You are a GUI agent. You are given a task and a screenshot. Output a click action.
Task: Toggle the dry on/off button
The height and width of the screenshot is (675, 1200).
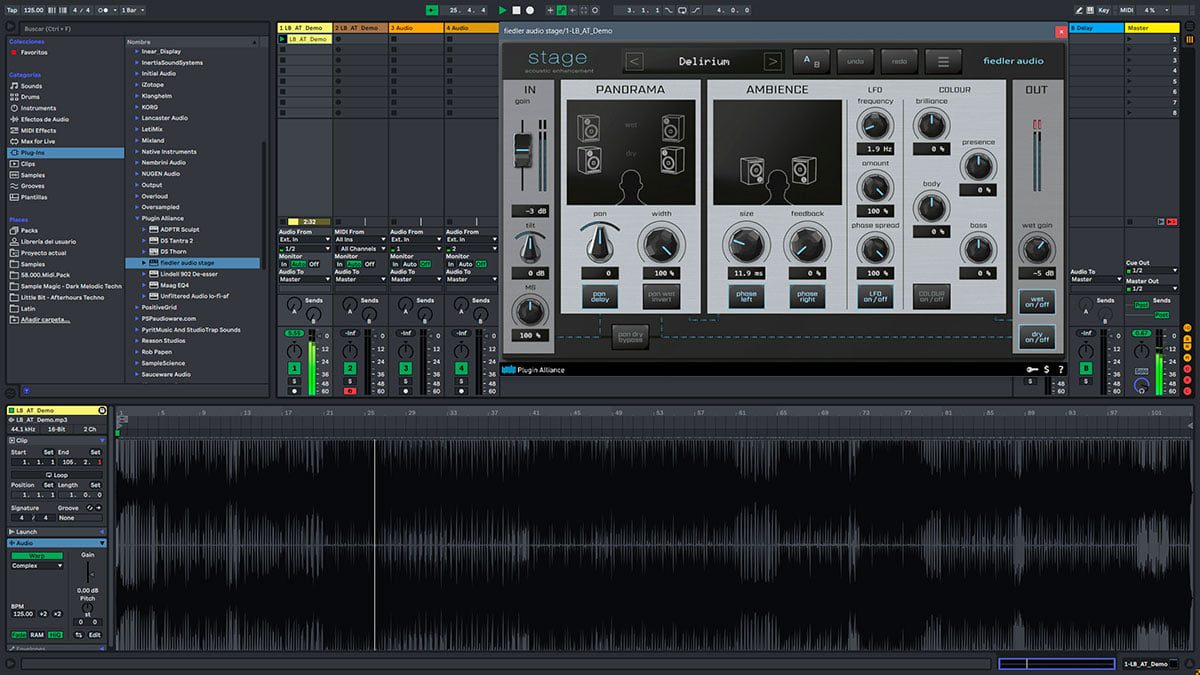(x=1037, y=337)
